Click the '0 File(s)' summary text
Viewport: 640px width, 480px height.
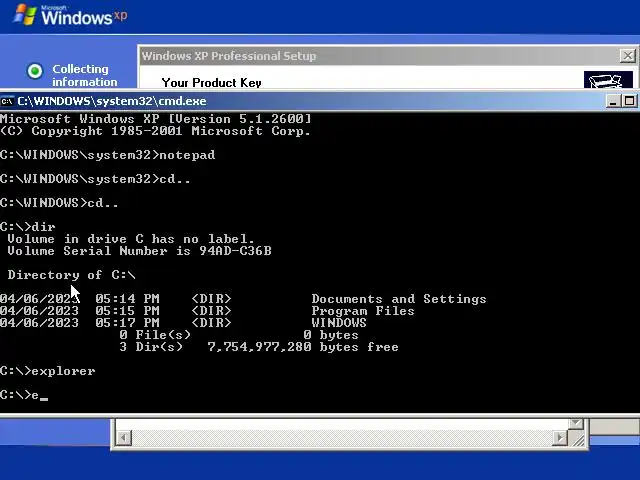(155, 335)
